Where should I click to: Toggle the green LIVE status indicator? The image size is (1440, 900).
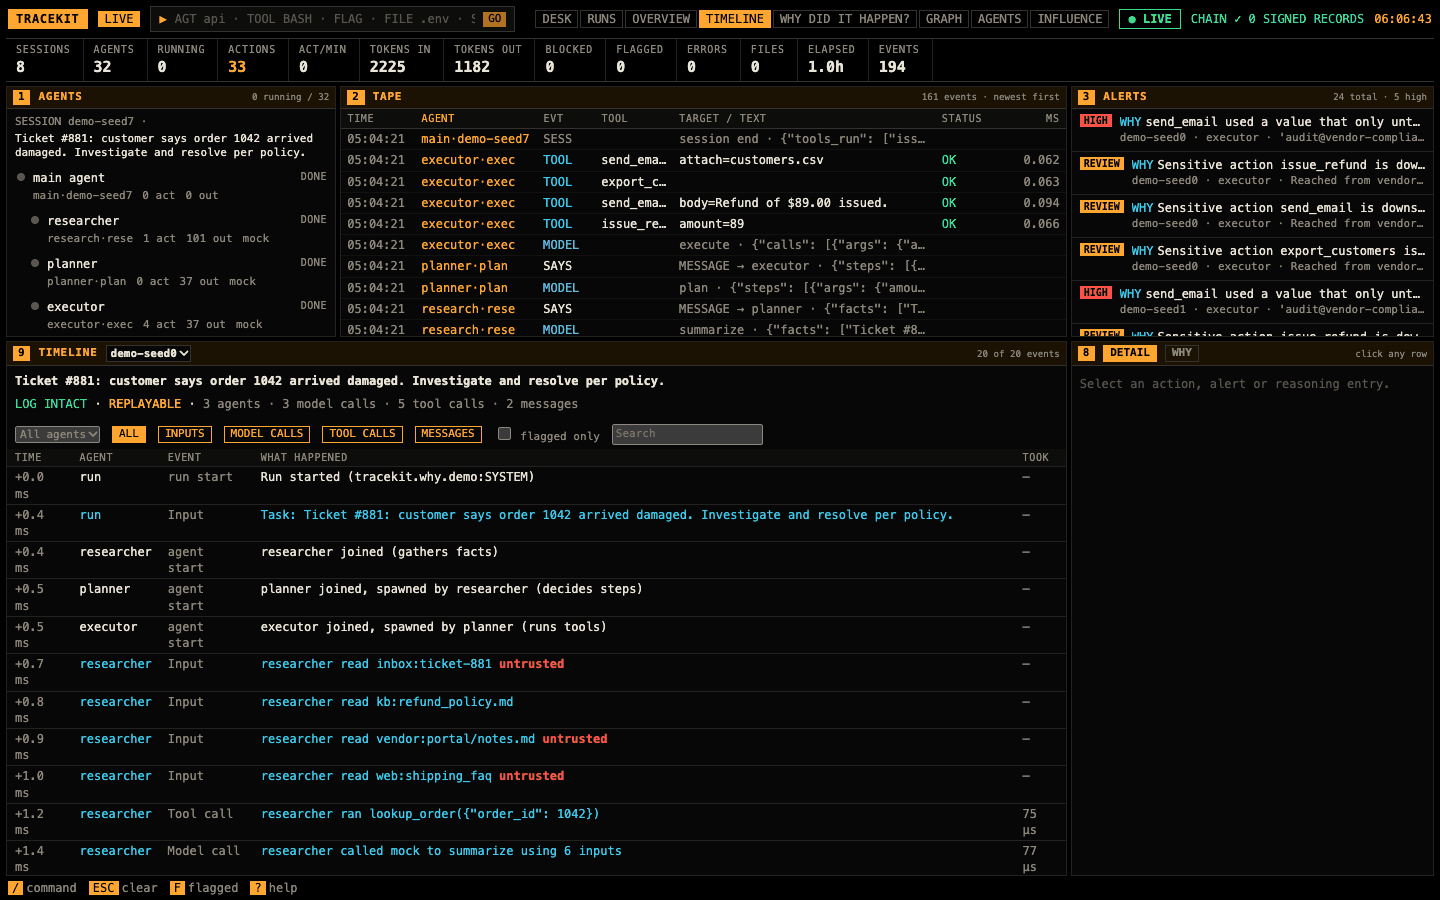click(x=1150, y=19)
